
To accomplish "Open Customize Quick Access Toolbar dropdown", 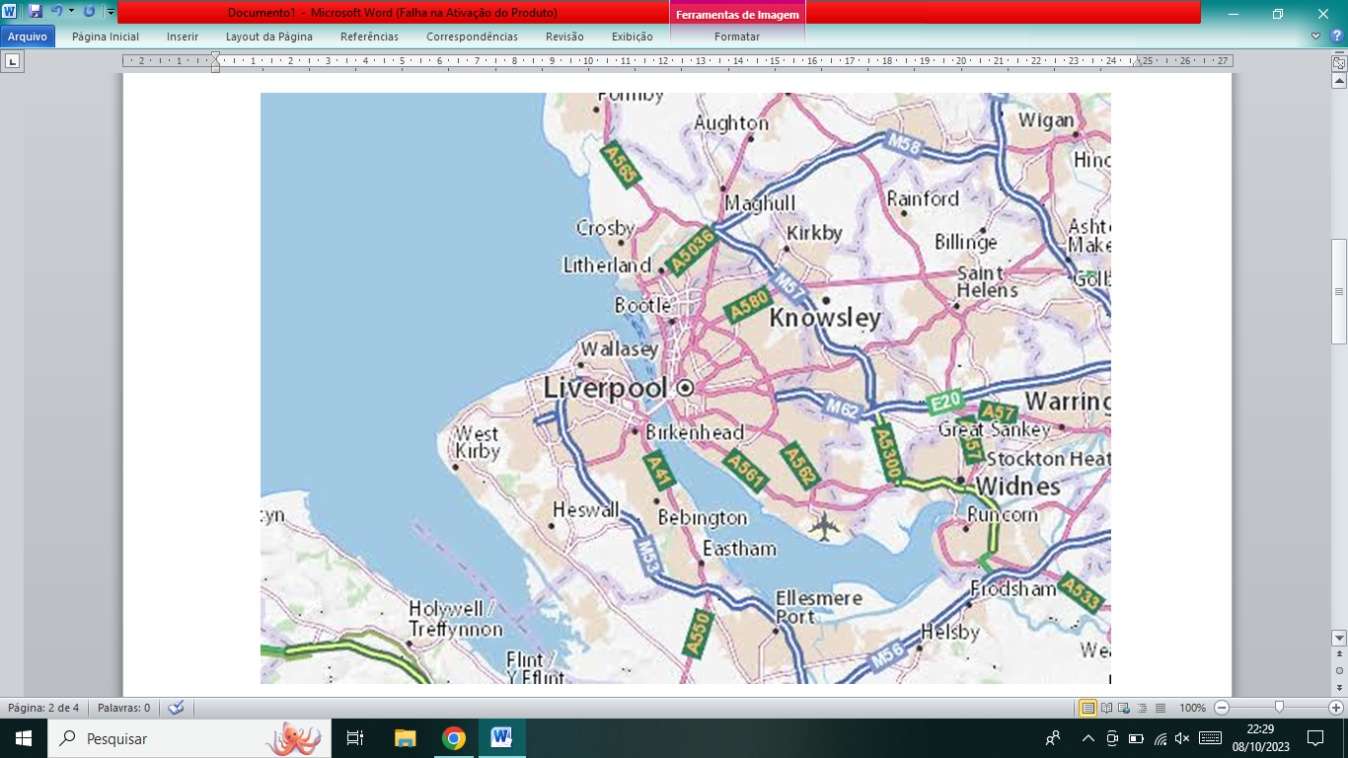I will coord(111,12).
